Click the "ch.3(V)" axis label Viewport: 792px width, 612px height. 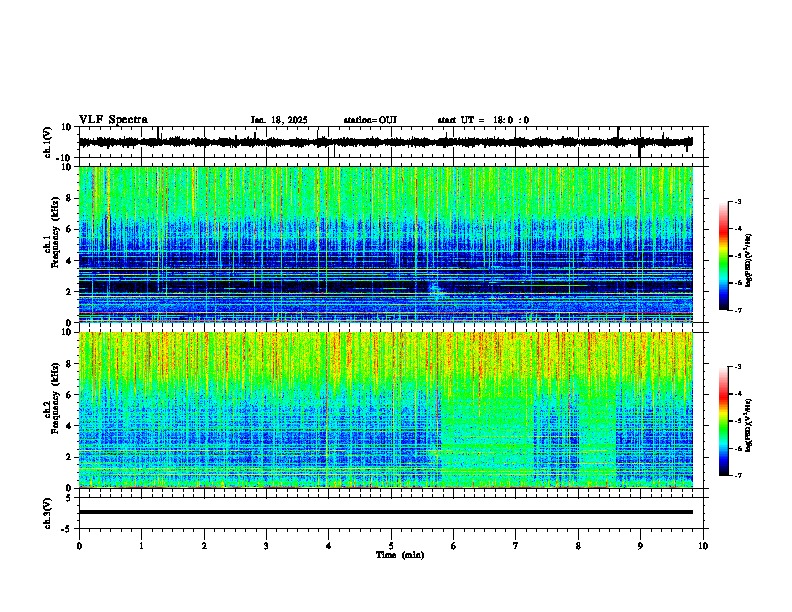tap(48, 513)
